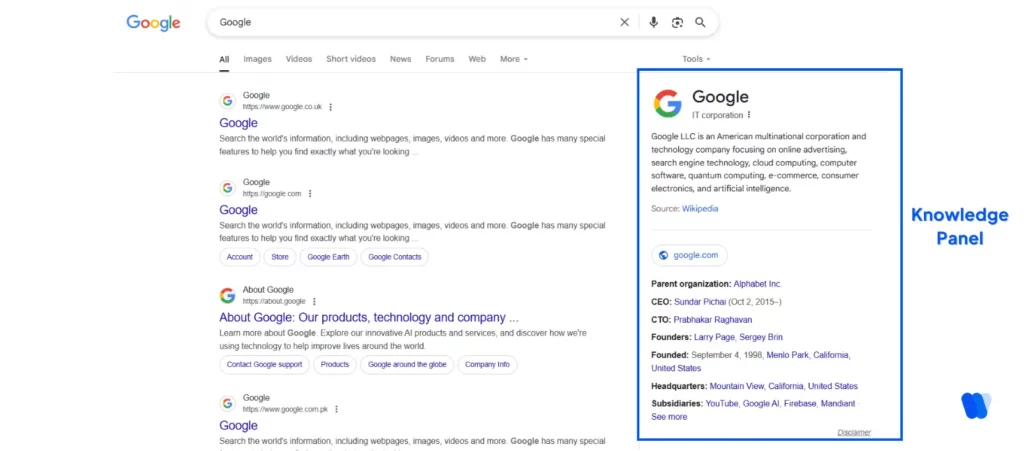Open the Mountain View headquarters link
This screenshot has height=451, width=1024.
point(737,386)
